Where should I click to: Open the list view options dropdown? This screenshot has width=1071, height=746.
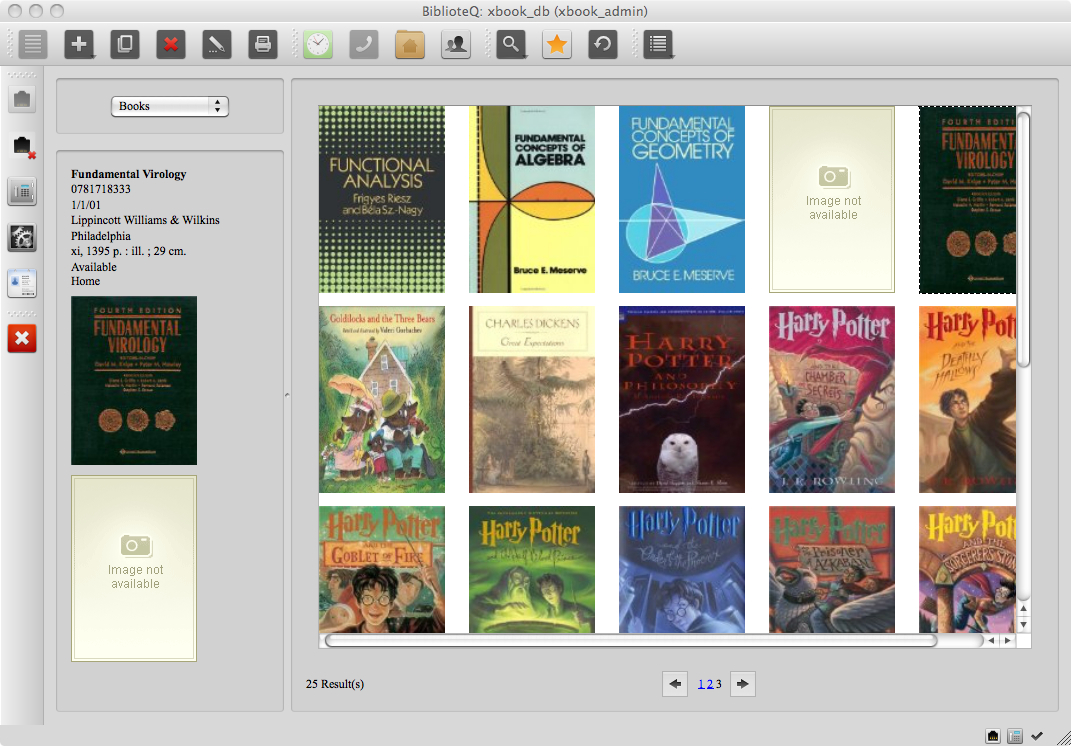coord(658,44)
